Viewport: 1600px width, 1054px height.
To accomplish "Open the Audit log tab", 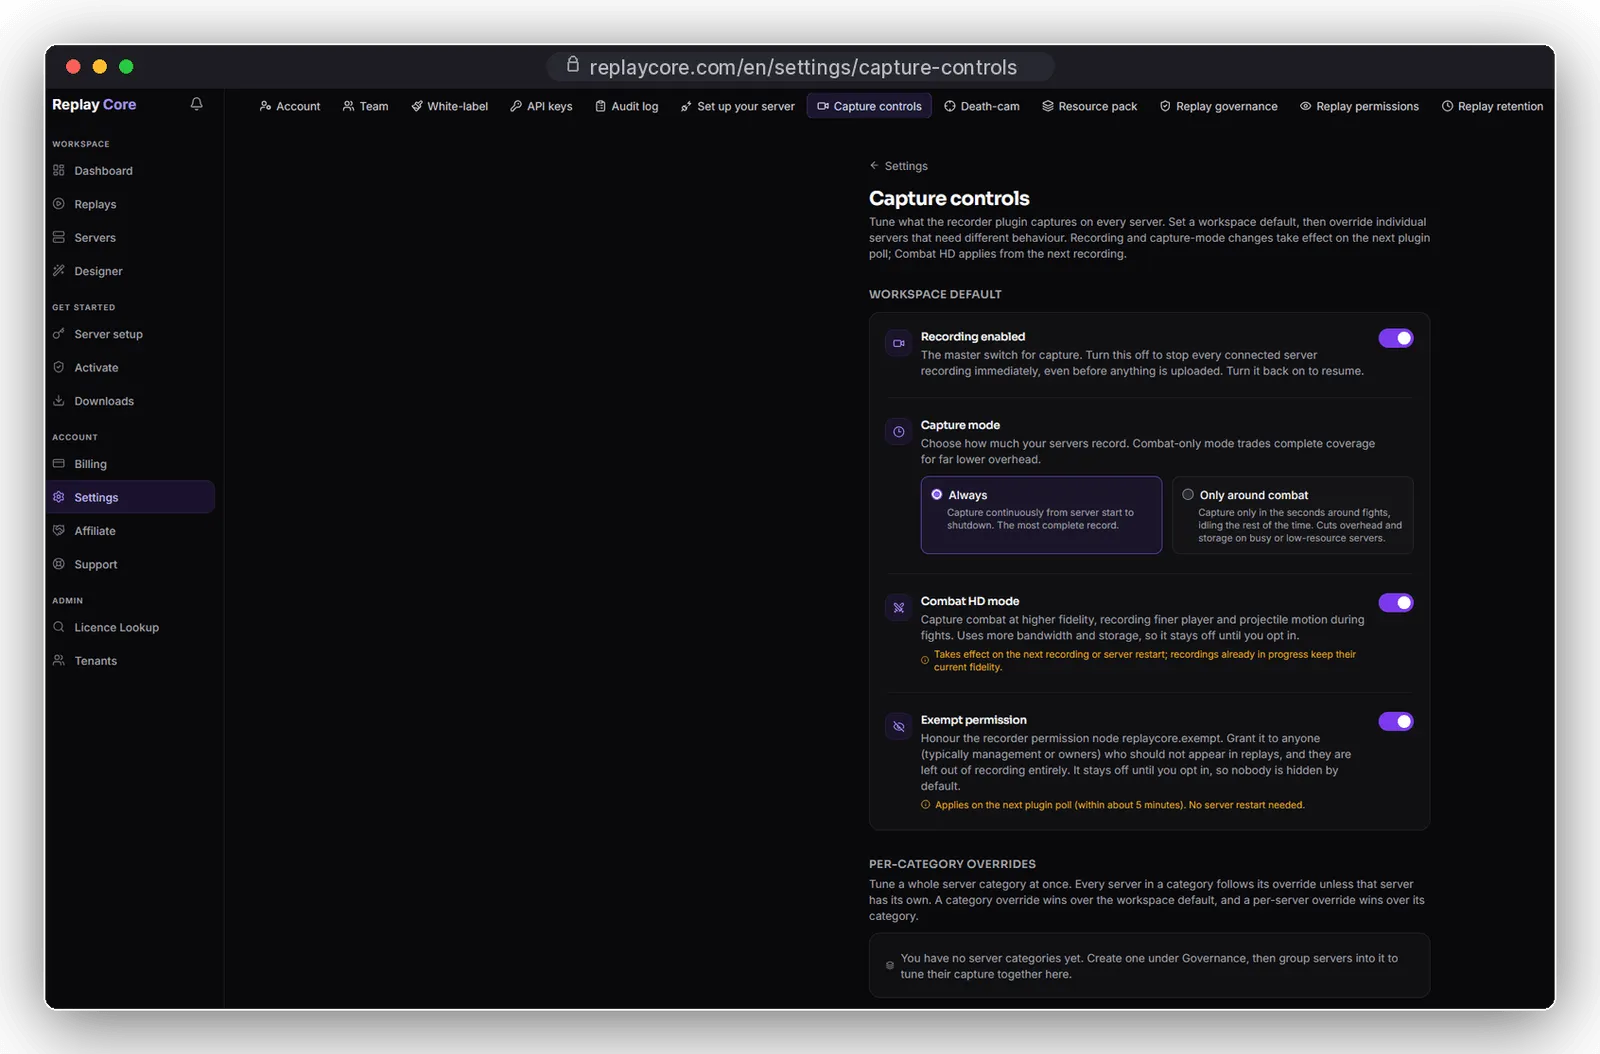I will coord(627,106).
